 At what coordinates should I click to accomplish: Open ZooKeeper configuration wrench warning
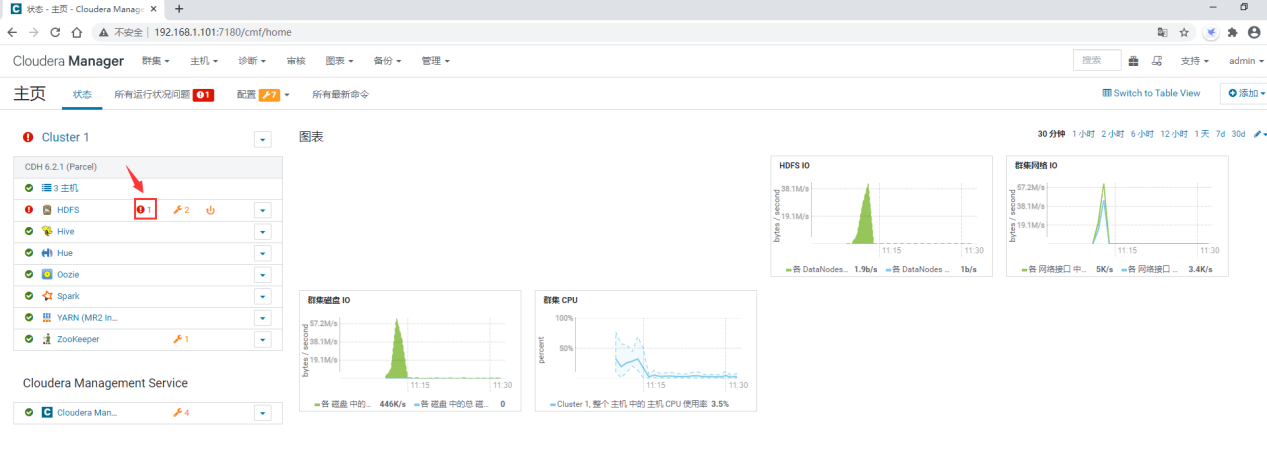pos(181,339)
